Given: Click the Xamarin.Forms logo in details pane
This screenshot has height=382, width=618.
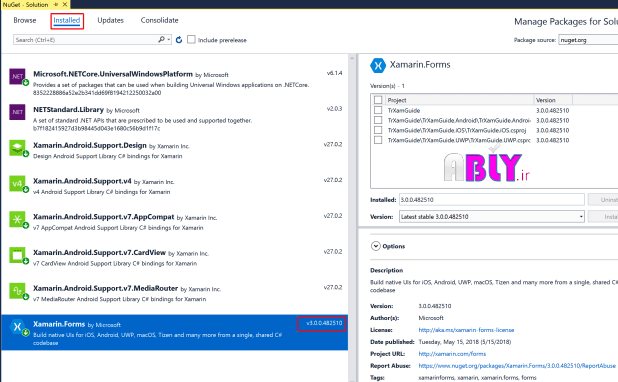Looking at the screenshot, I should 378,65.
